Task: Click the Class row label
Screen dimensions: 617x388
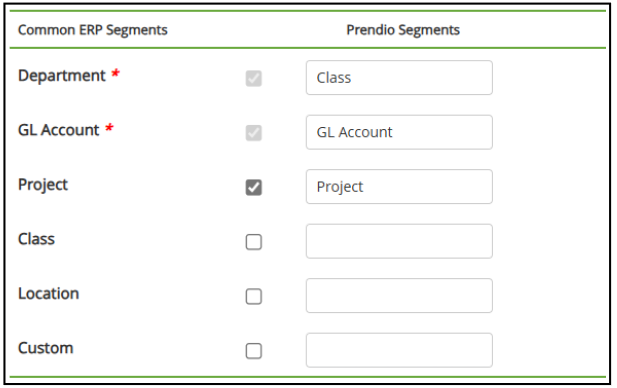Action: pos(36,239)
